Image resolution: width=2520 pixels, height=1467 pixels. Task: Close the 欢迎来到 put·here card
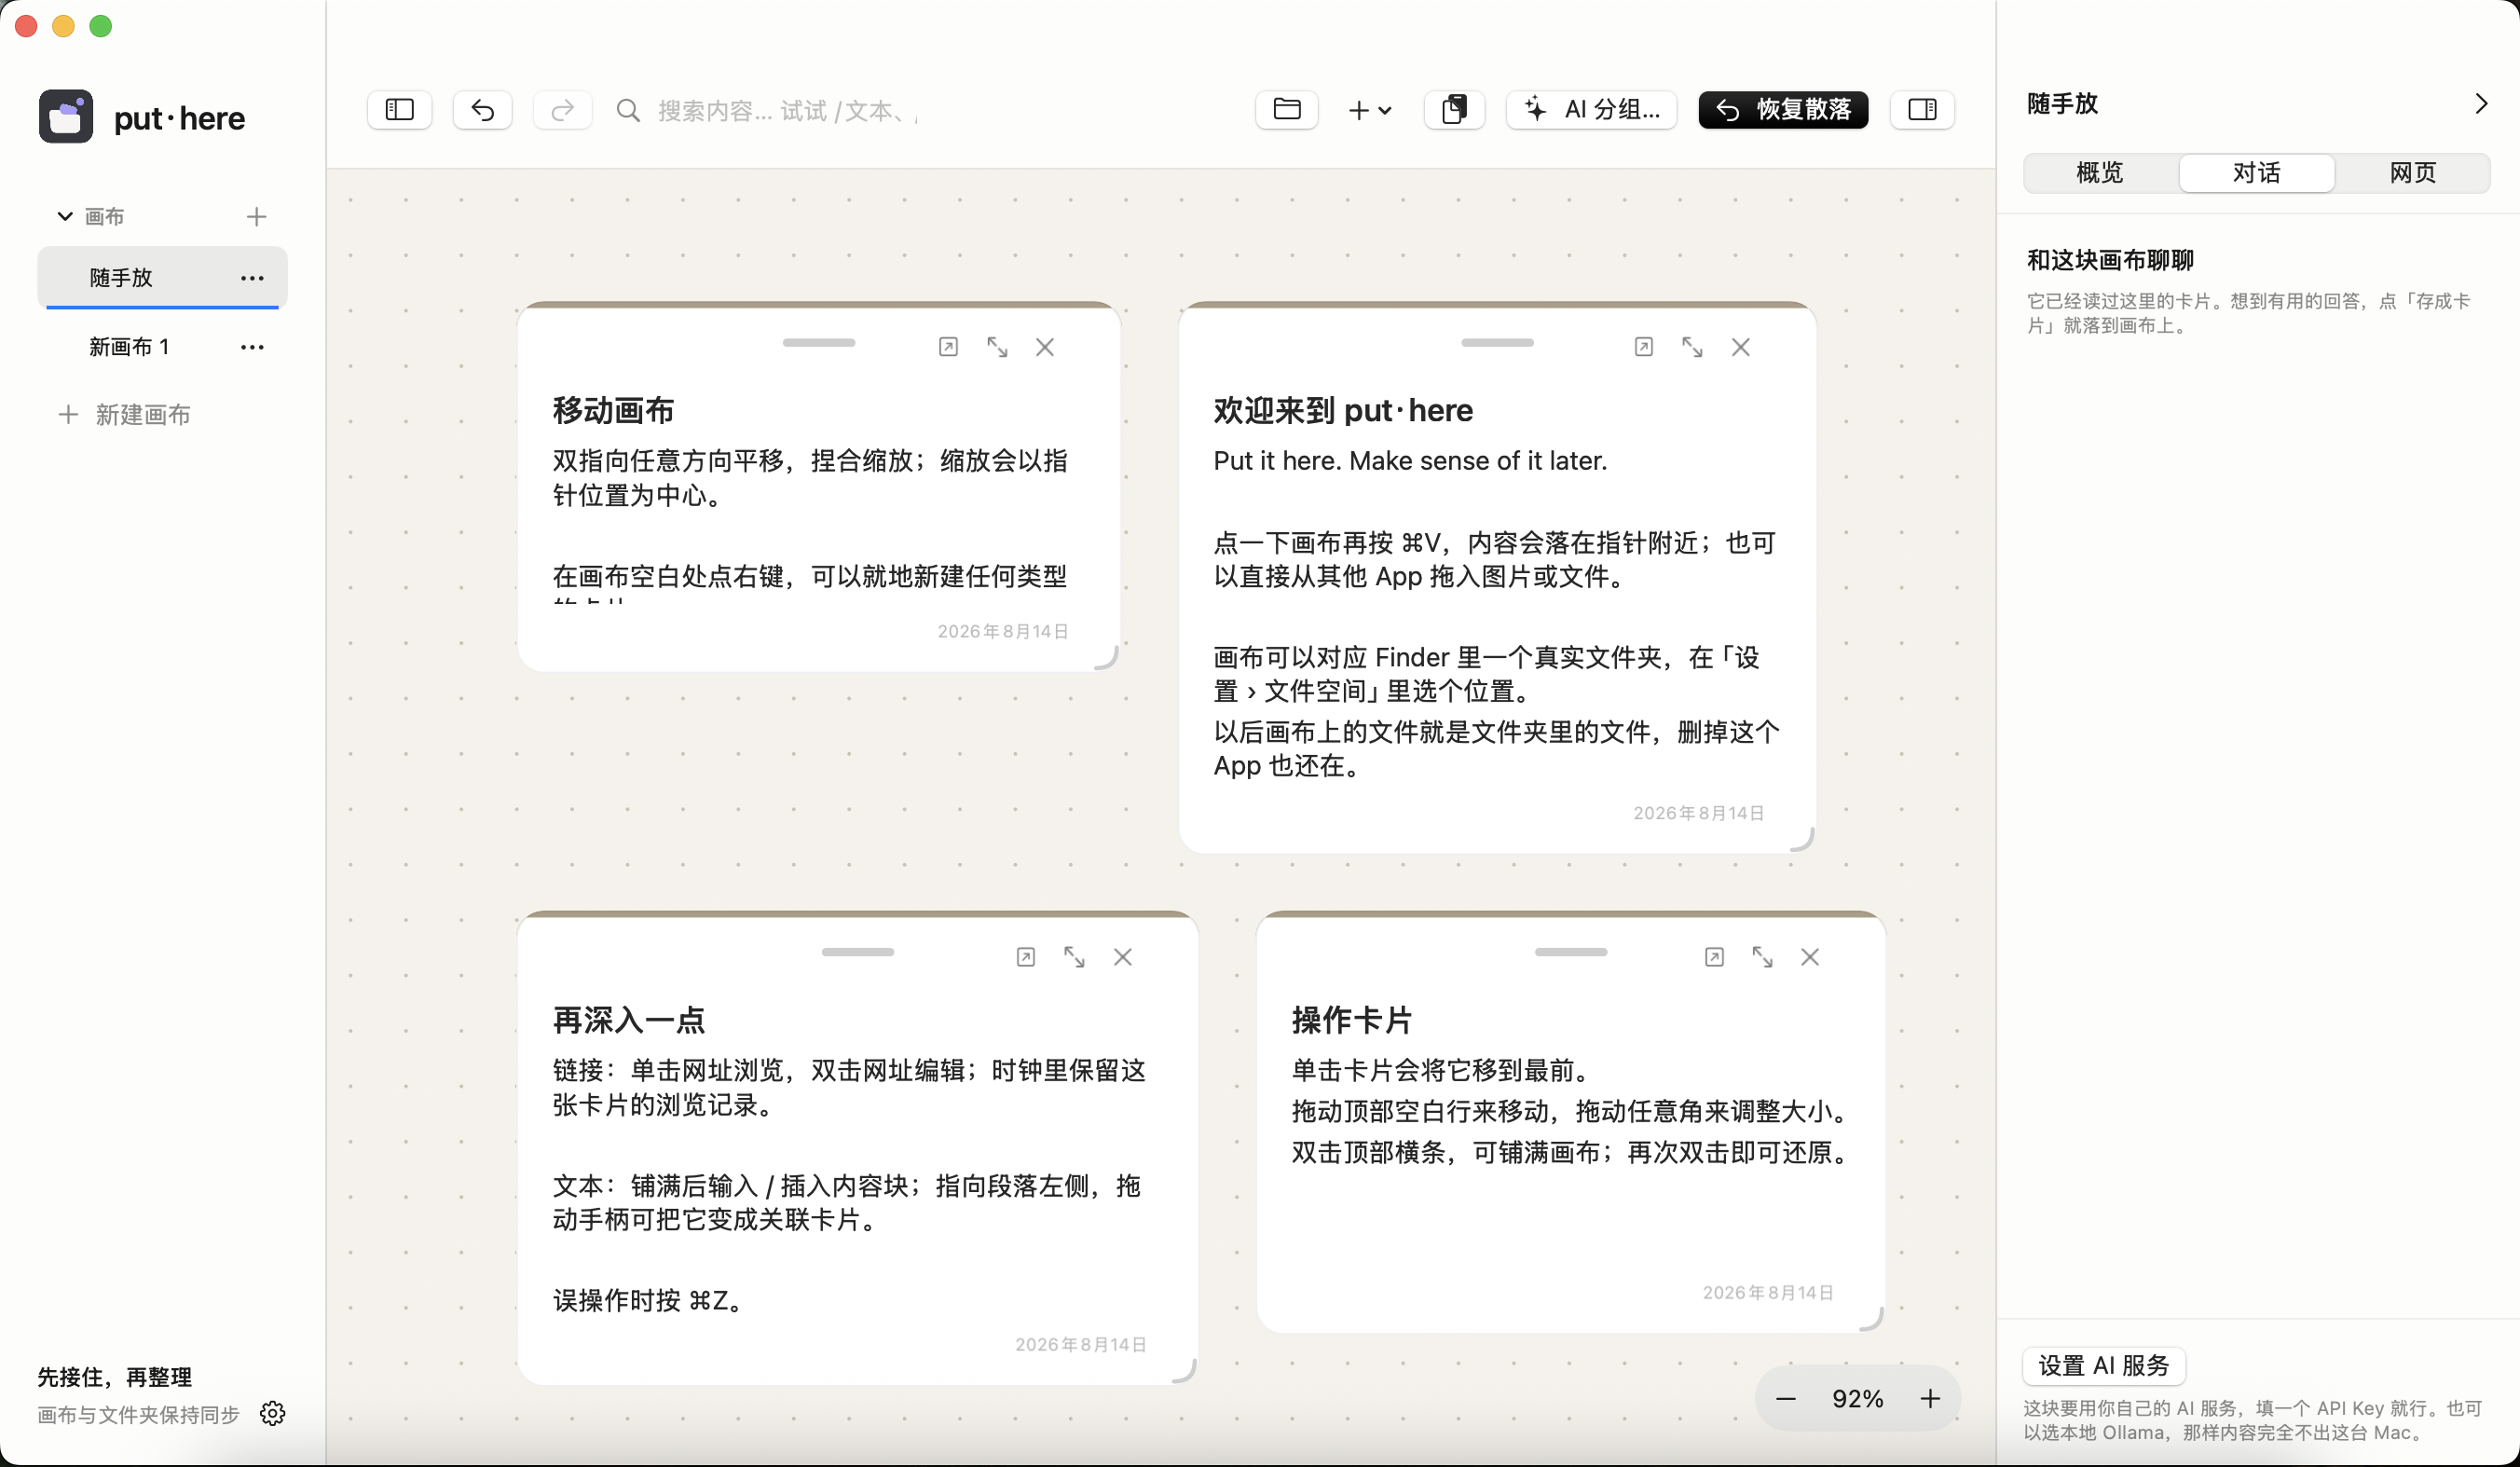pyautogui.click(x=1741, y=347)
